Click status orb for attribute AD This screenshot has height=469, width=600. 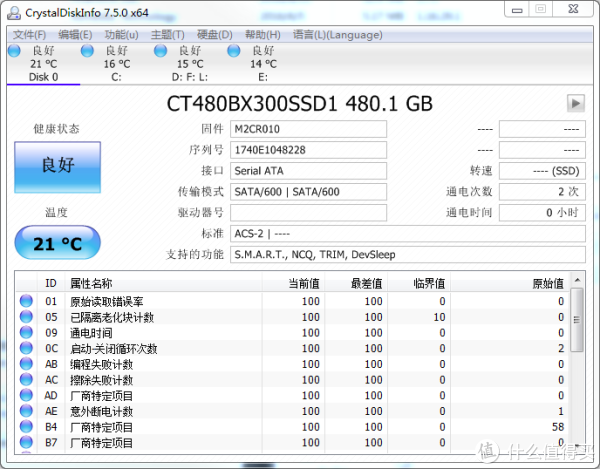click(x=26, y=395)
